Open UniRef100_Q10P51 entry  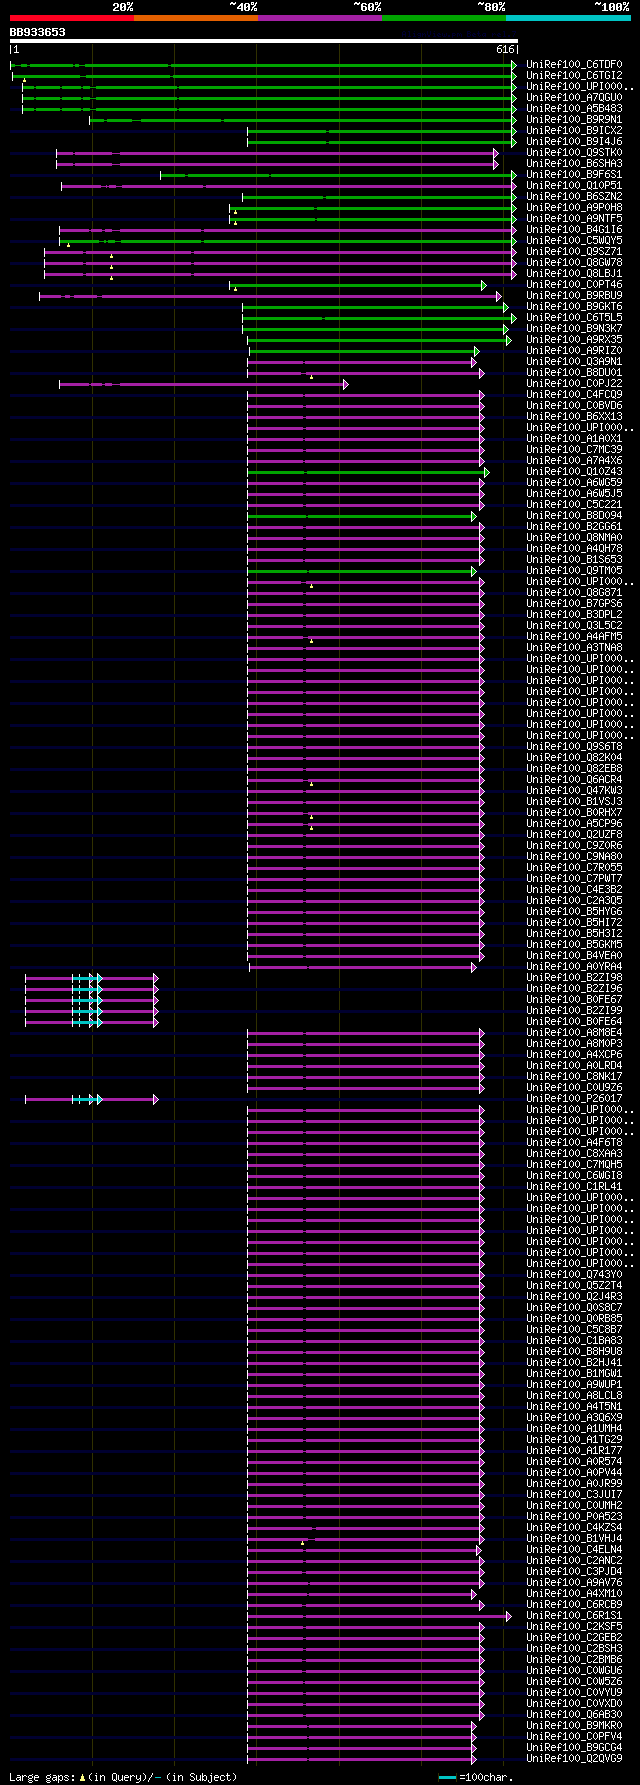[x=575, y=186]
